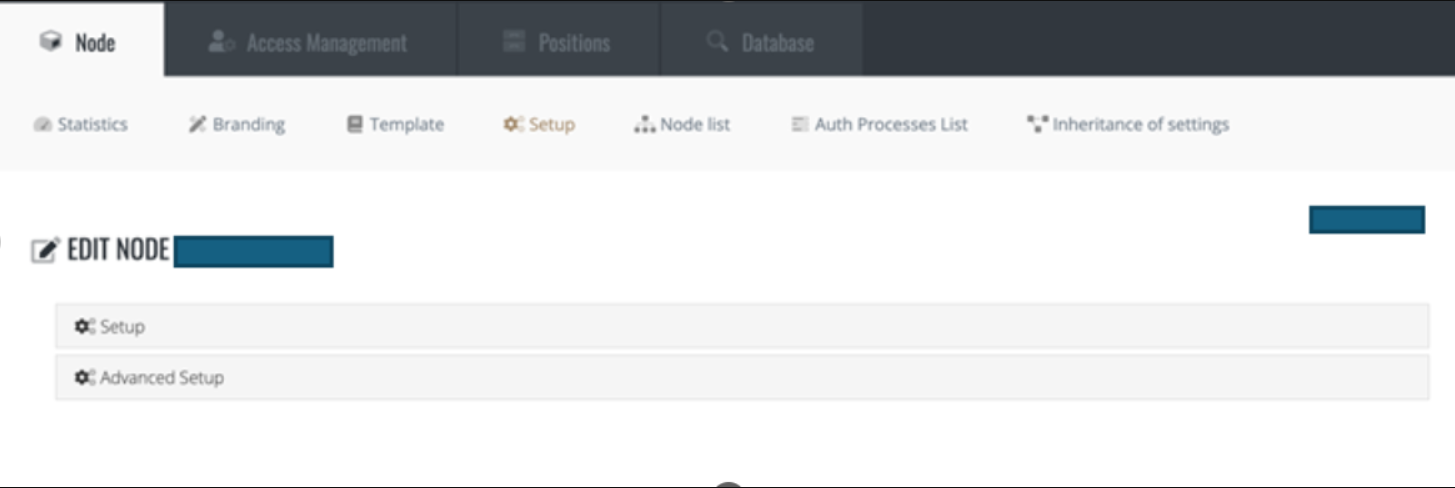The image size is (1455, 488).
Task: Click gears icon in Advanced Setup row
Action: pos(85,378)
